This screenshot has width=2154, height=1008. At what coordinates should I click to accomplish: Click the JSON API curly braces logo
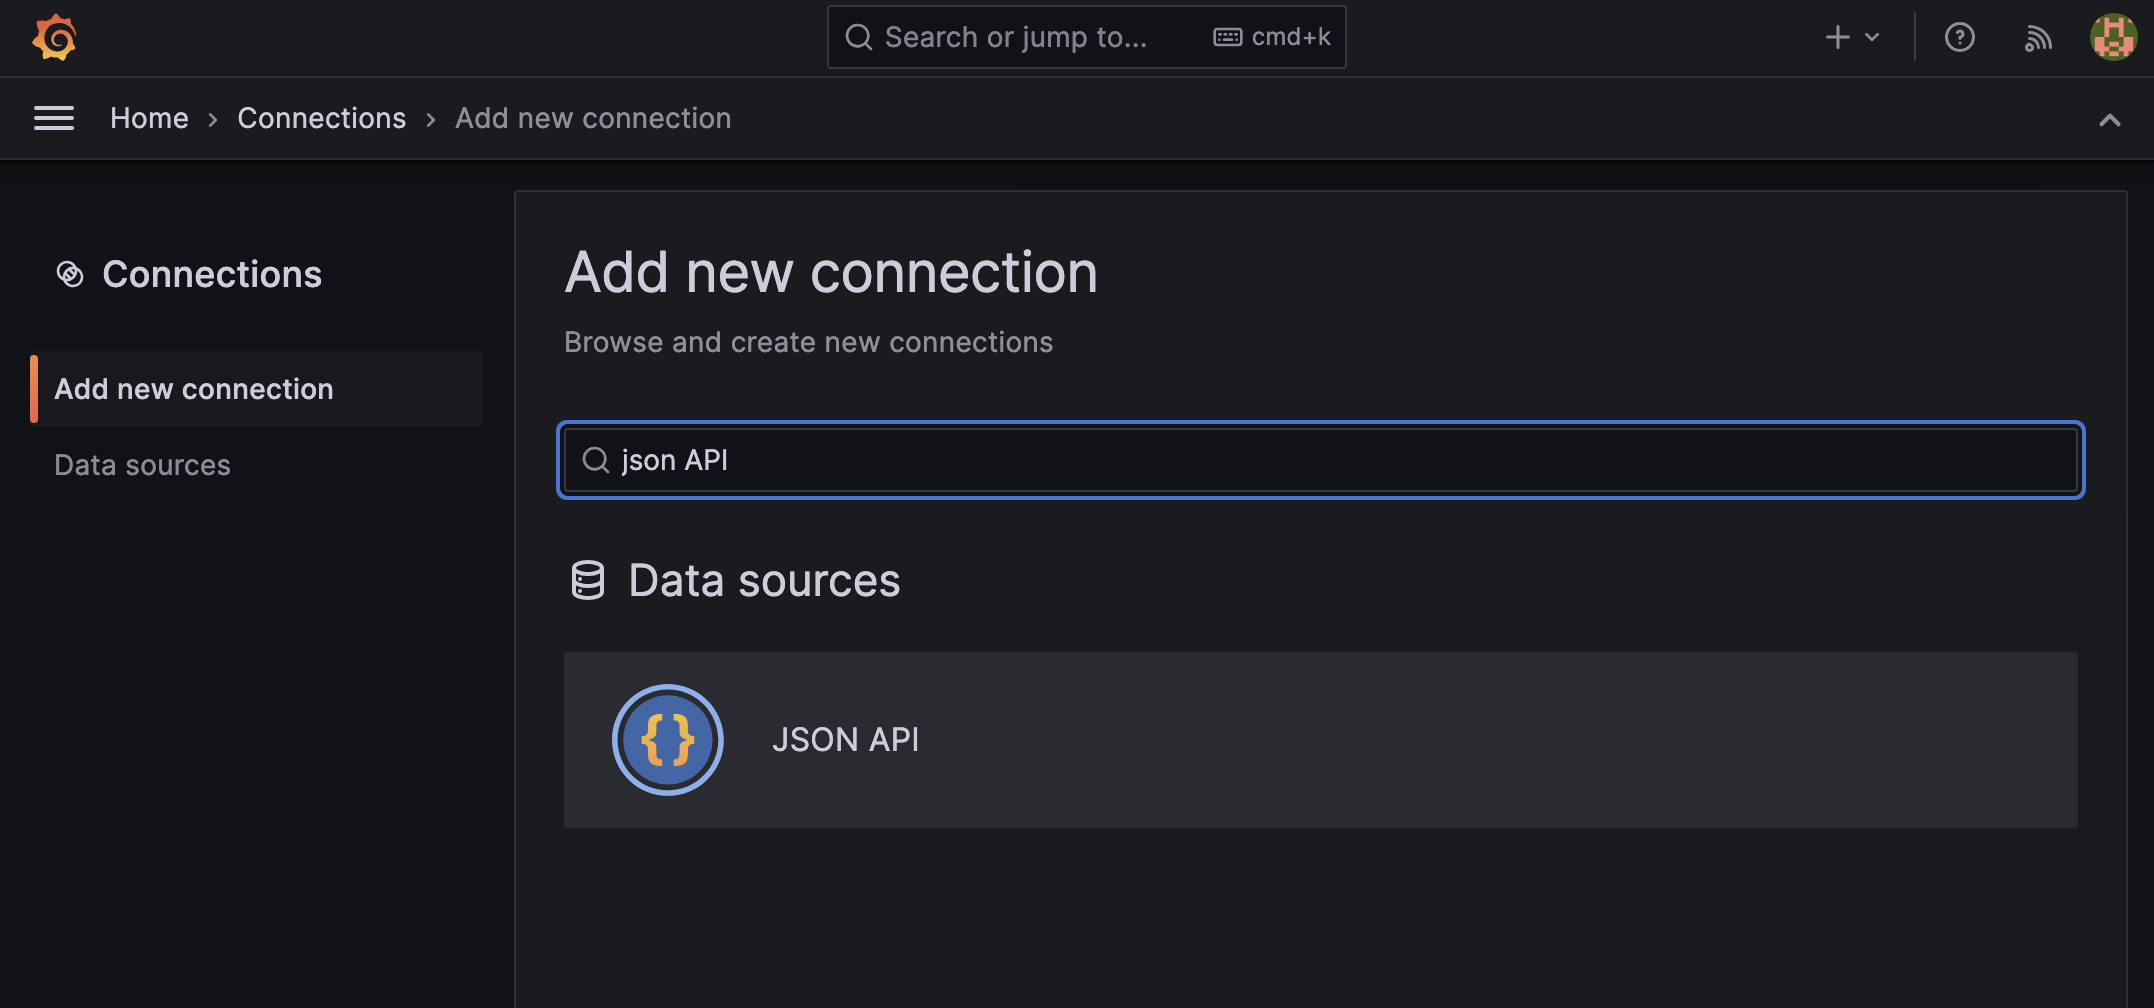(x=667, y=740)
